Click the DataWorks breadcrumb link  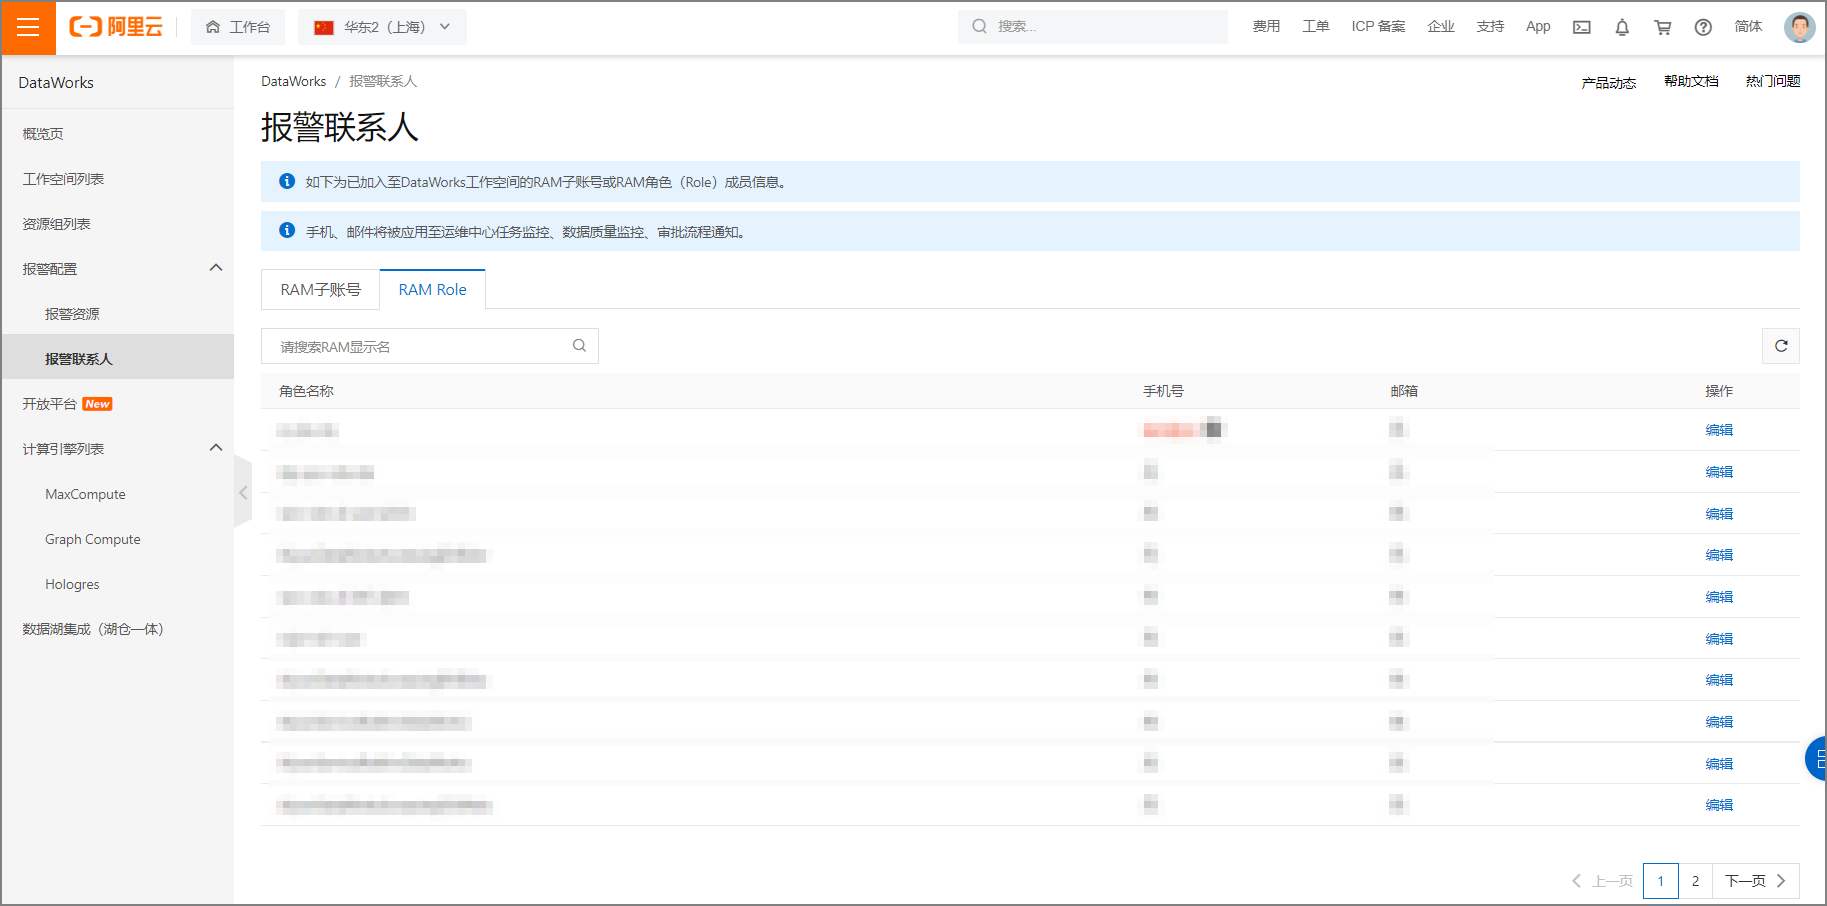coord(293,81)
